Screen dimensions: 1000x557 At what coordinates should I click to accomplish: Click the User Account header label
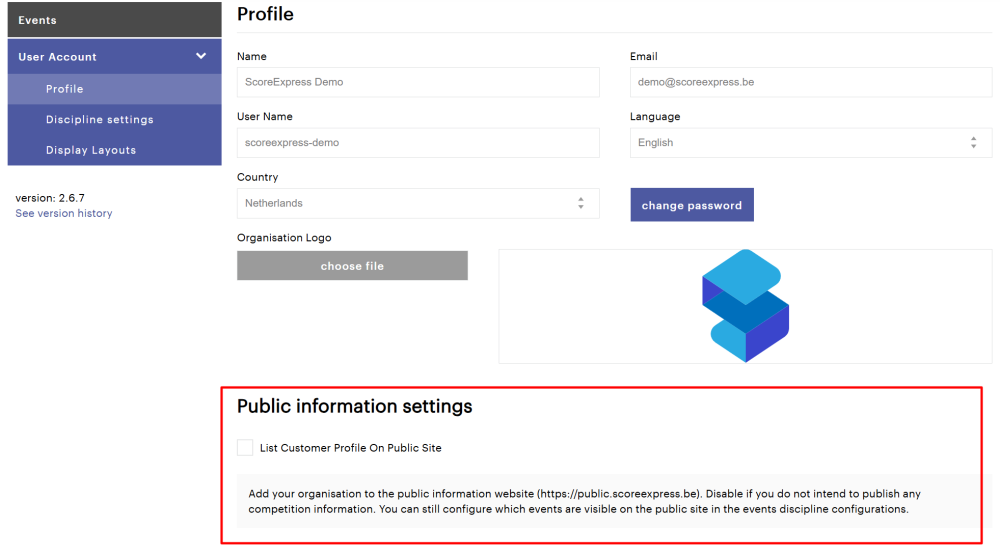pos(58,57)
